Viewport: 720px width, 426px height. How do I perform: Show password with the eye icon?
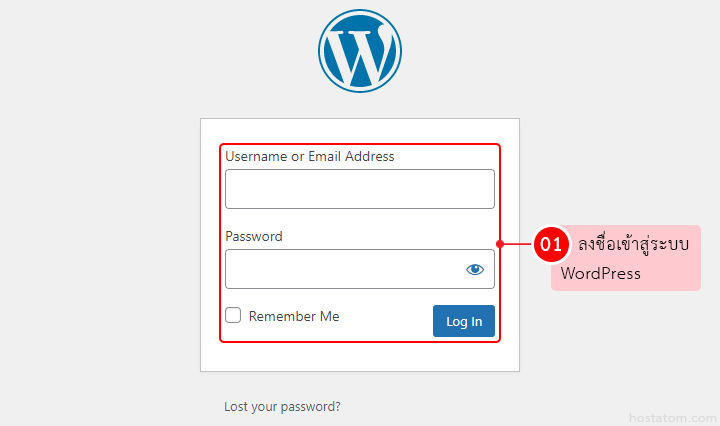pos(474,269)
